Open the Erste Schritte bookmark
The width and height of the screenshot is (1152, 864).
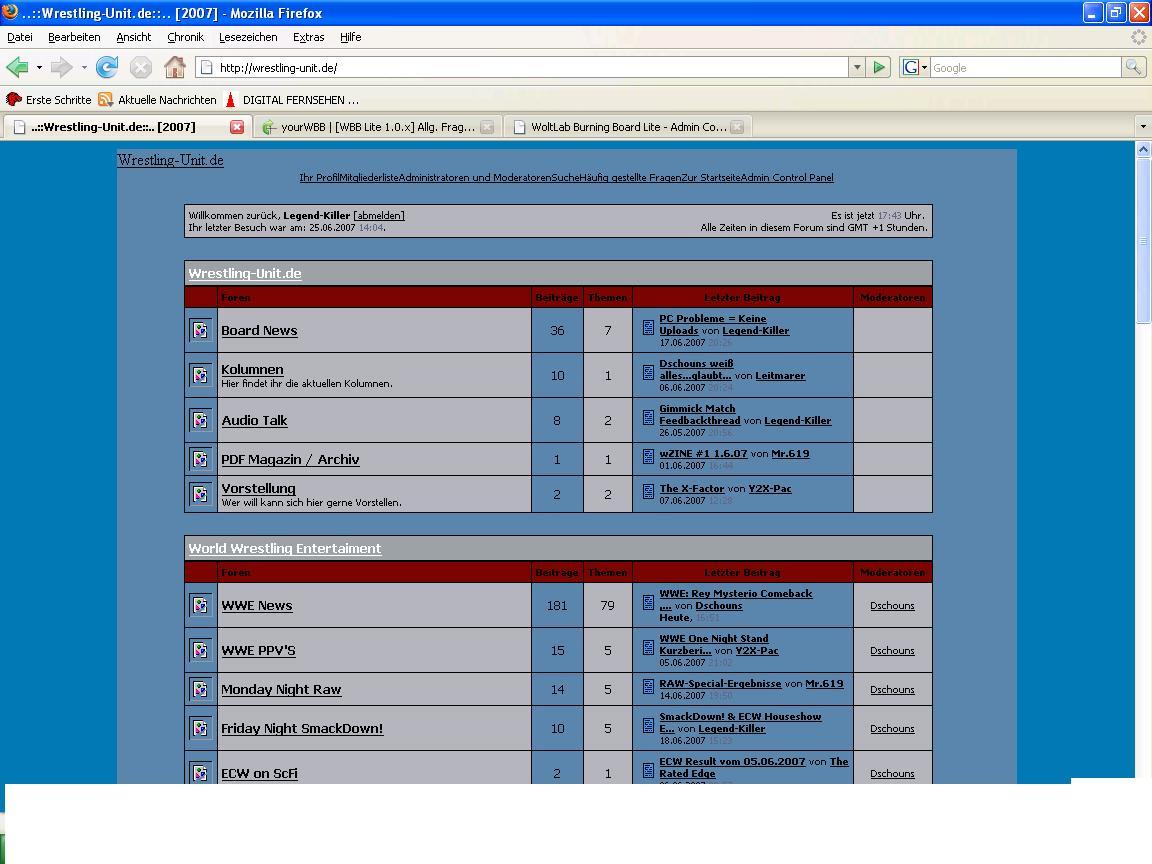tap(49, 99)
